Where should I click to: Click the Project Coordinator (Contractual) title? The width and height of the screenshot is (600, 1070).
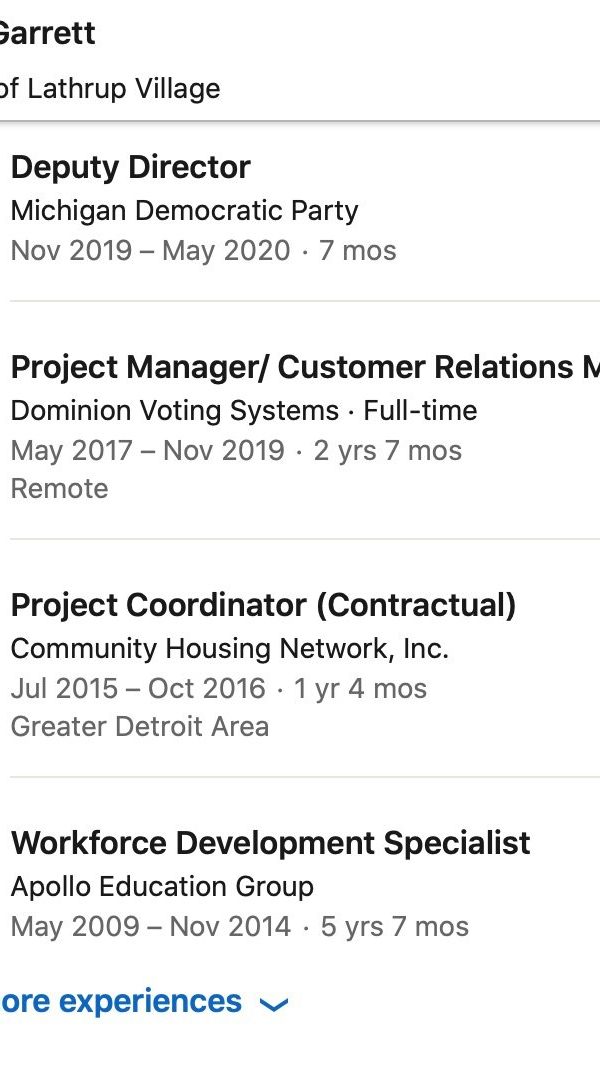point(263,605)
